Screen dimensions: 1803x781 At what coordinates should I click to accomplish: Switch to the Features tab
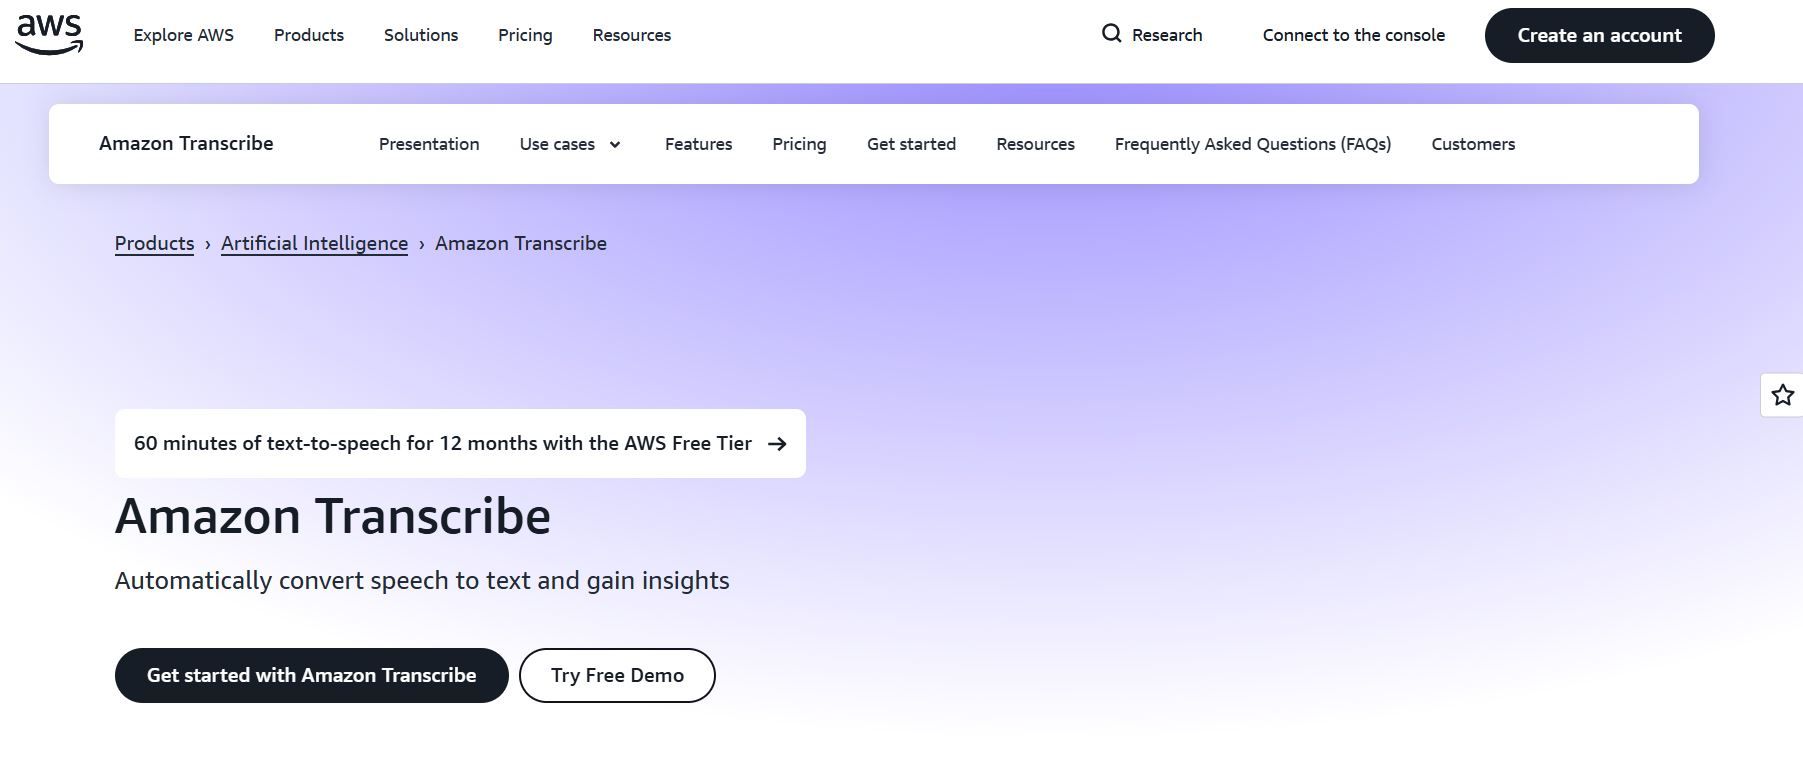tap(698, 144)
